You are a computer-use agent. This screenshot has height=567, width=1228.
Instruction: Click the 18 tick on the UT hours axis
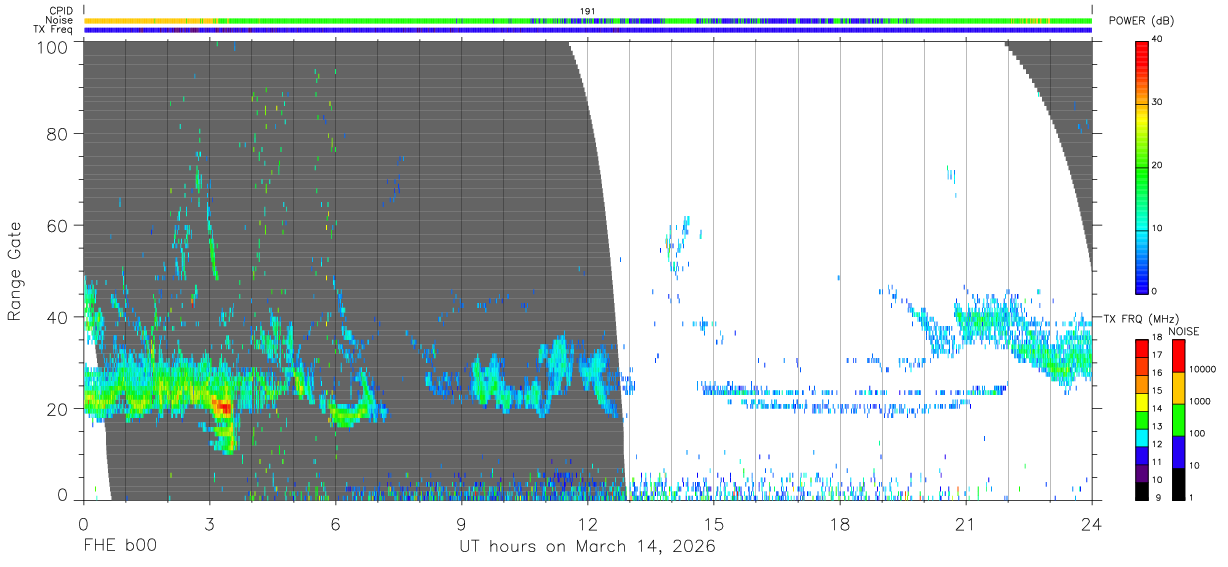click(x=839, y=524)
